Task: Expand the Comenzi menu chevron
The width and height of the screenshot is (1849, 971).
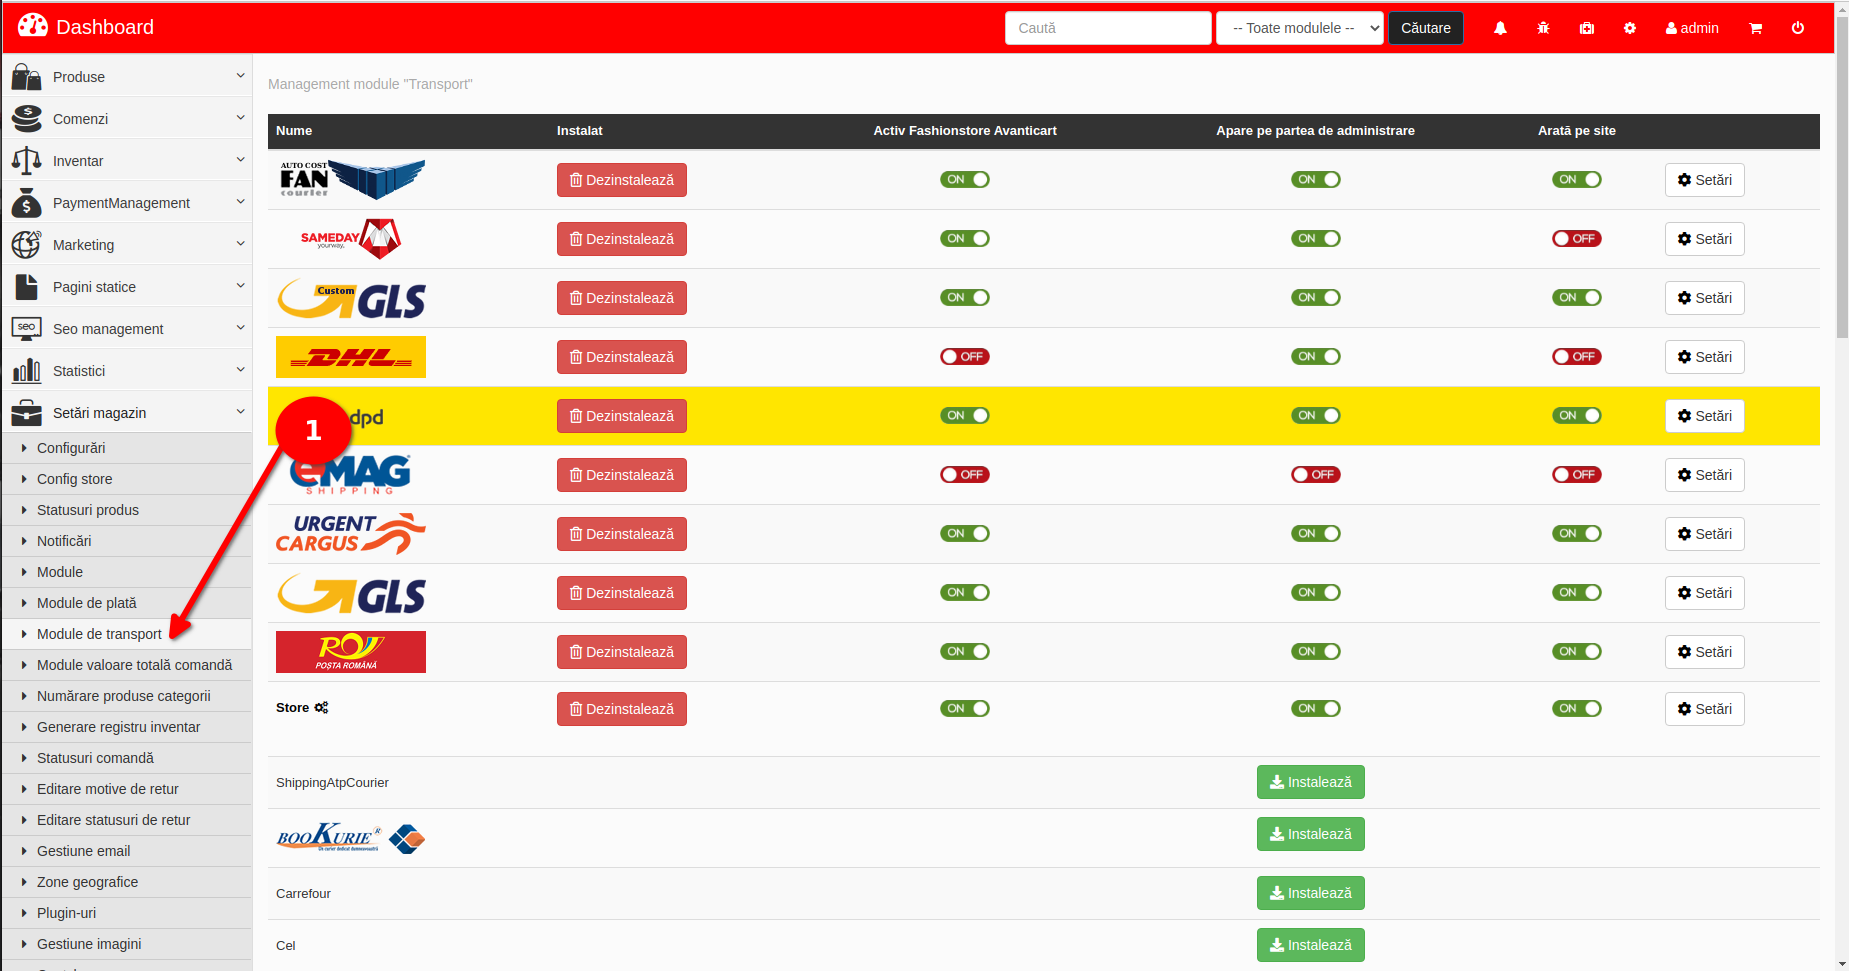Action: [x=240, y=118]
